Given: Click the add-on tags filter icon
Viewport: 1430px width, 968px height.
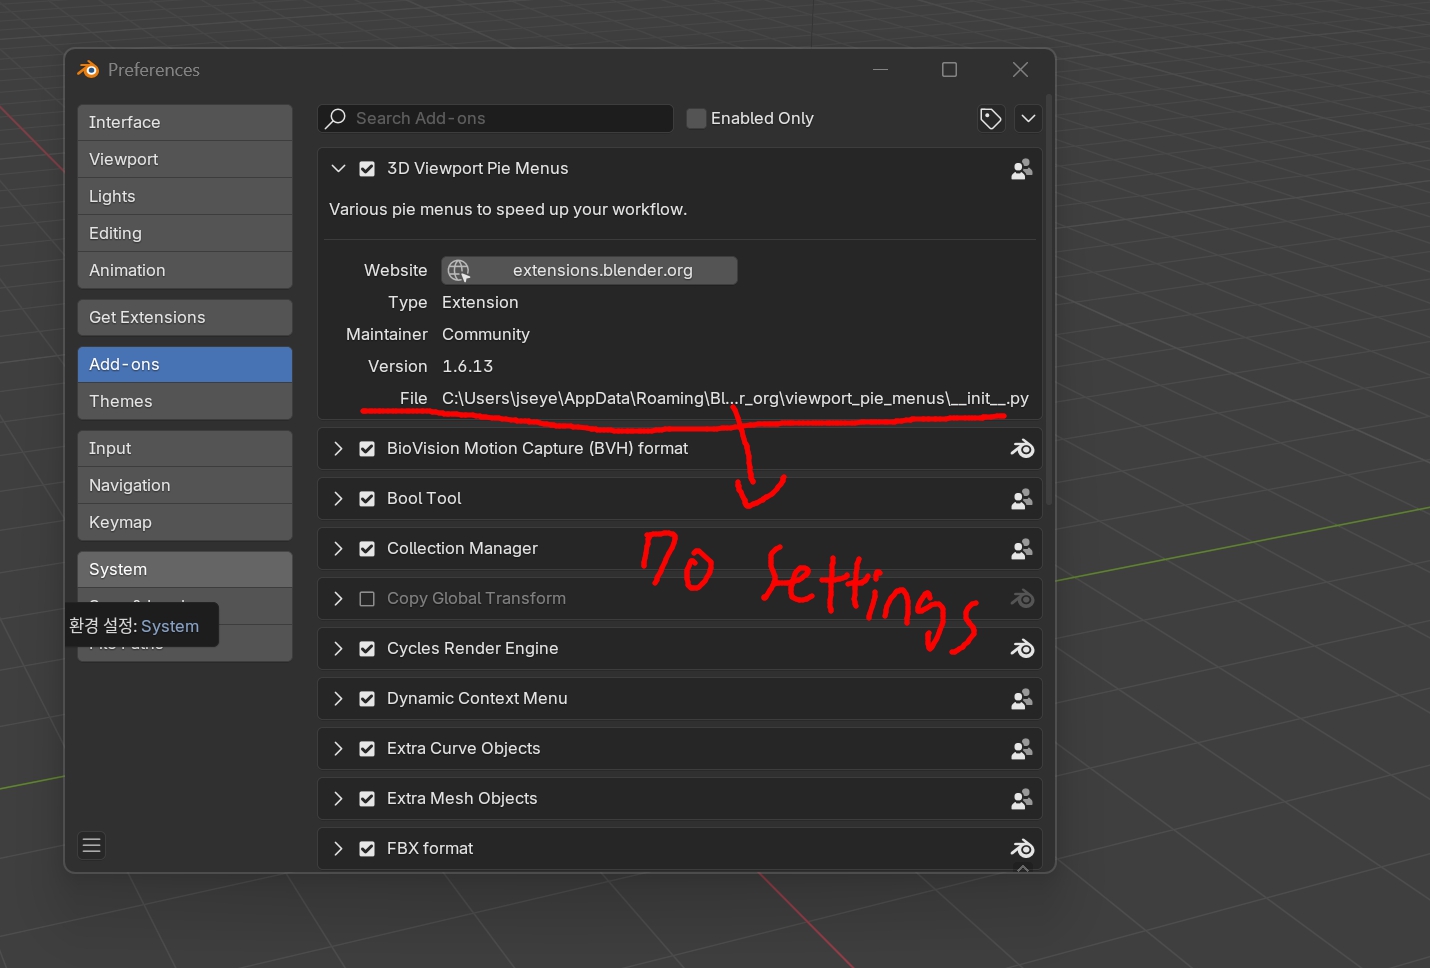Looking at the screenshot, I should pos(991,119).
